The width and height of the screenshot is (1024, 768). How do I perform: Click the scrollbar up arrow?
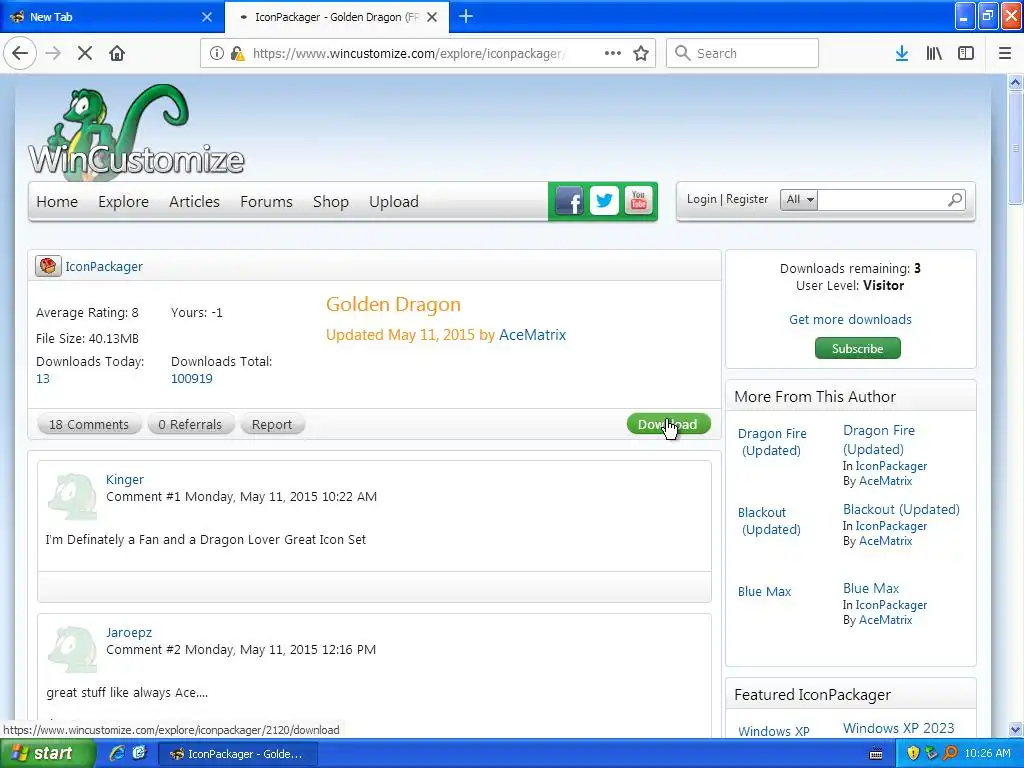[1016, 82]
